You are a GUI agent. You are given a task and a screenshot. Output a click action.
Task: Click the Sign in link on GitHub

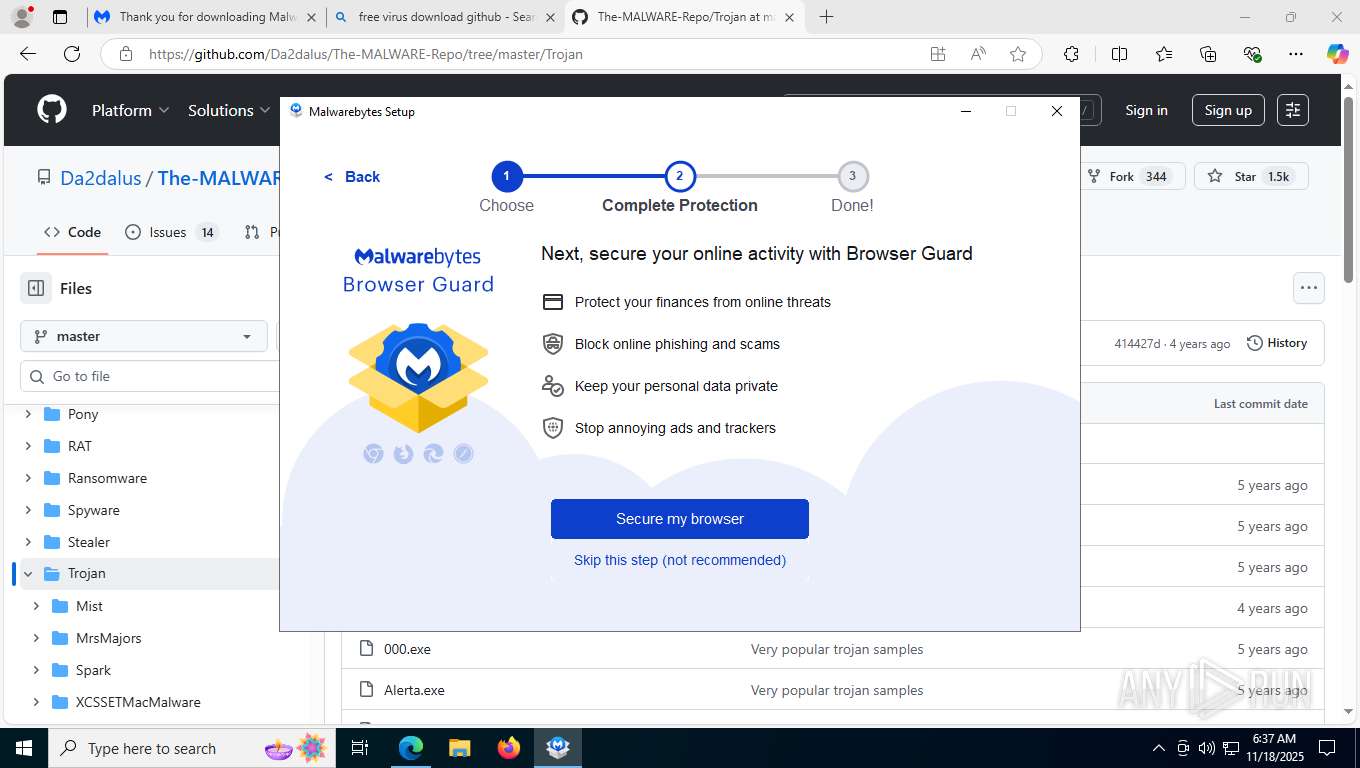[x=1146, y=110]
